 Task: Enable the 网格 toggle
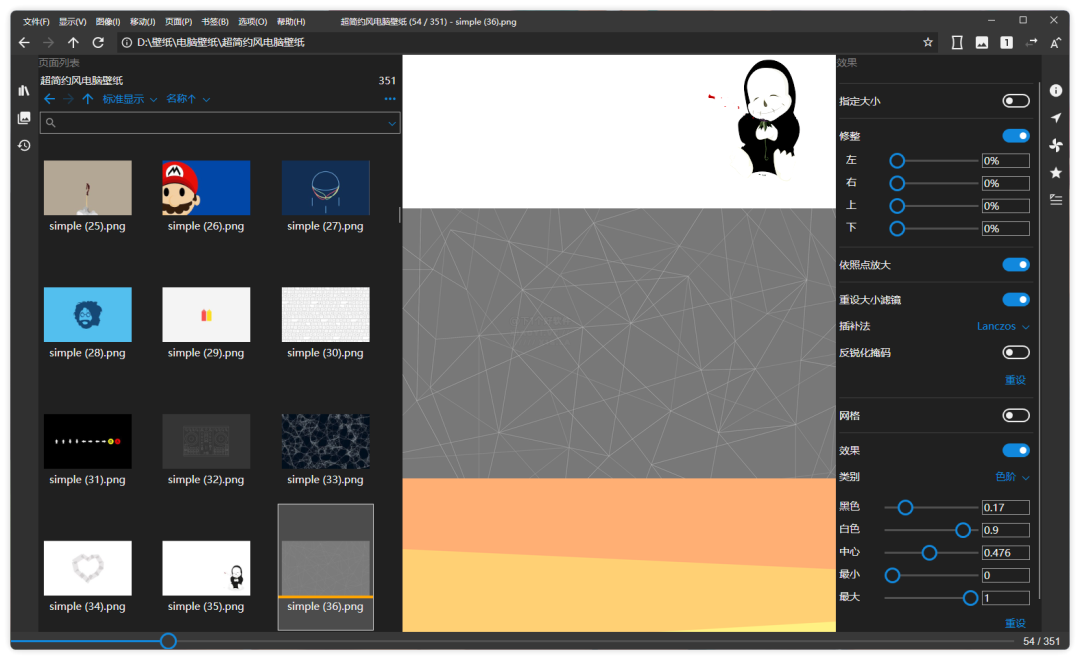1016,415
